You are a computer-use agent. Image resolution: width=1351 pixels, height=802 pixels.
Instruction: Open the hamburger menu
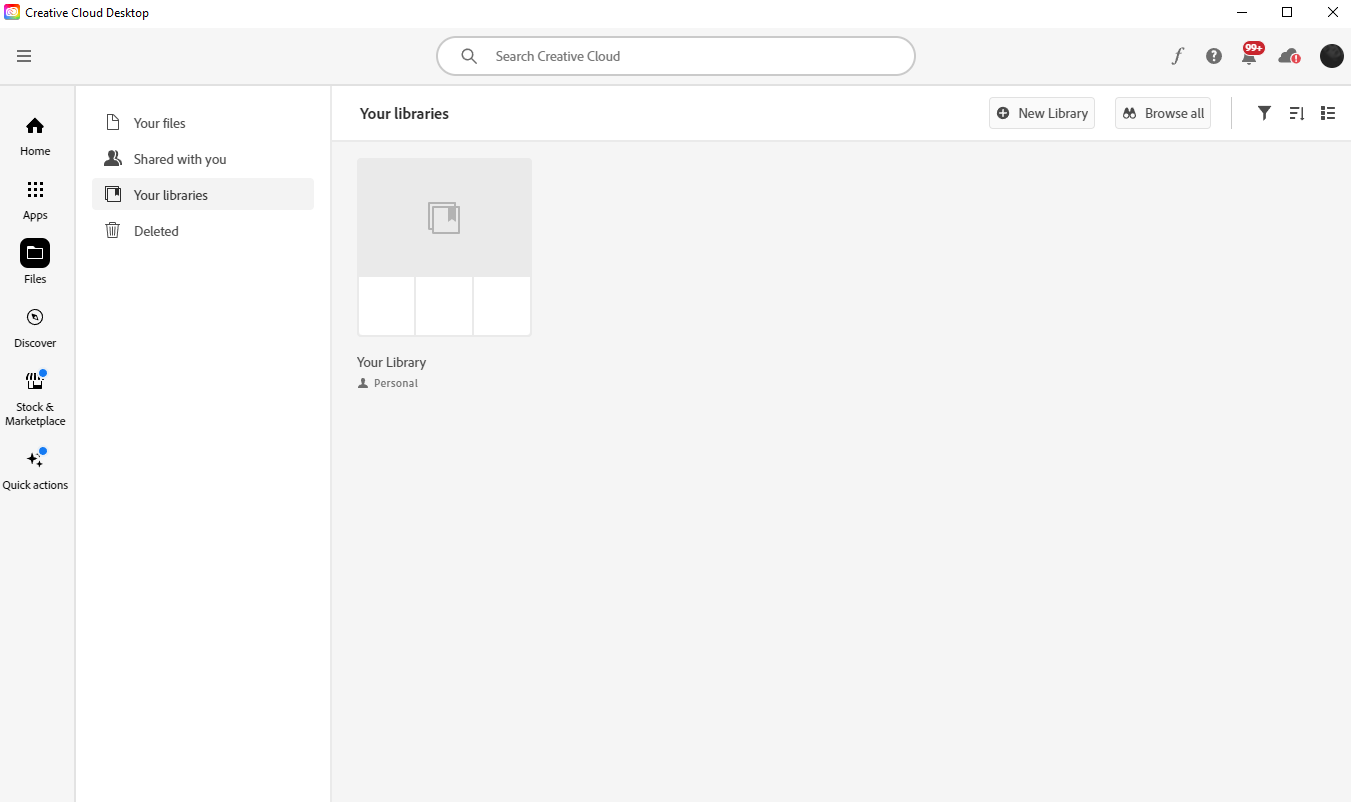24,56
